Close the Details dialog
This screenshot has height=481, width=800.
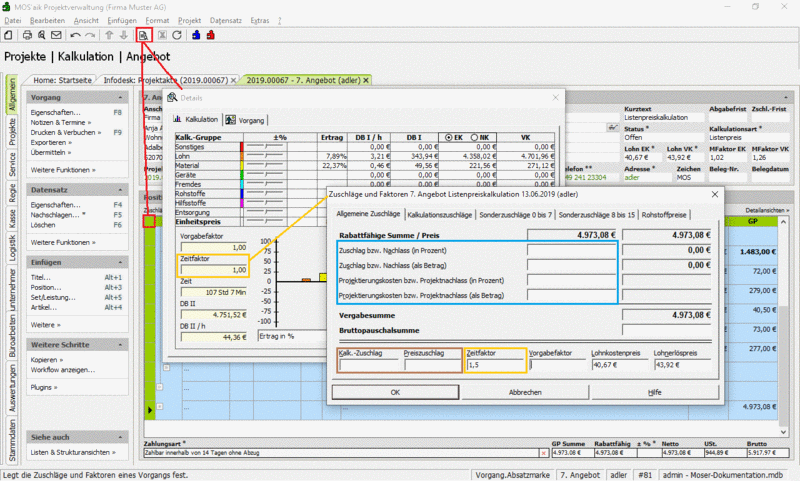tap(556, 97)
